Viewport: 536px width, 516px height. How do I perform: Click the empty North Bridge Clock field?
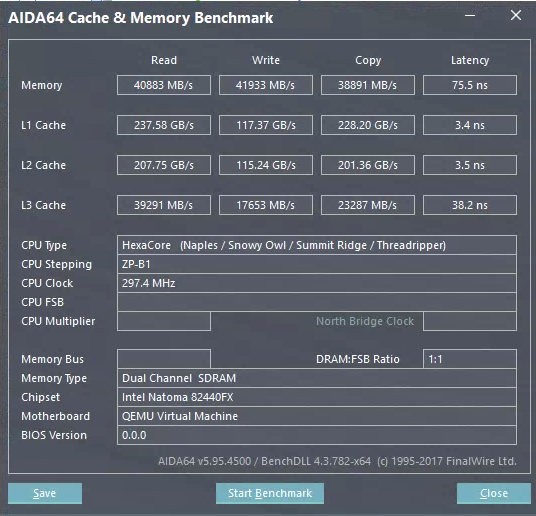[470, 321]
